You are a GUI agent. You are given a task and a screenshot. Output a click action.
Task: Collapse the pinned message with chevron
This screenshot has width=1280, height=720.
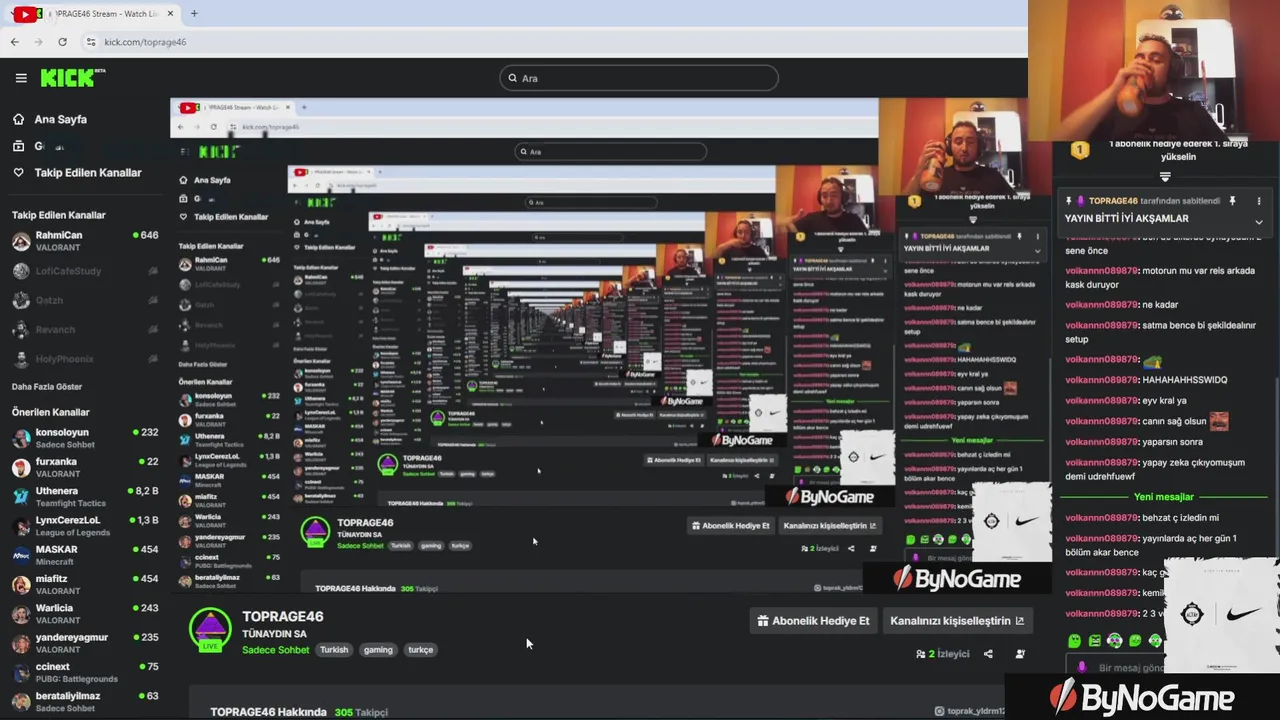pyautogui.click(x=1259, y=222)
